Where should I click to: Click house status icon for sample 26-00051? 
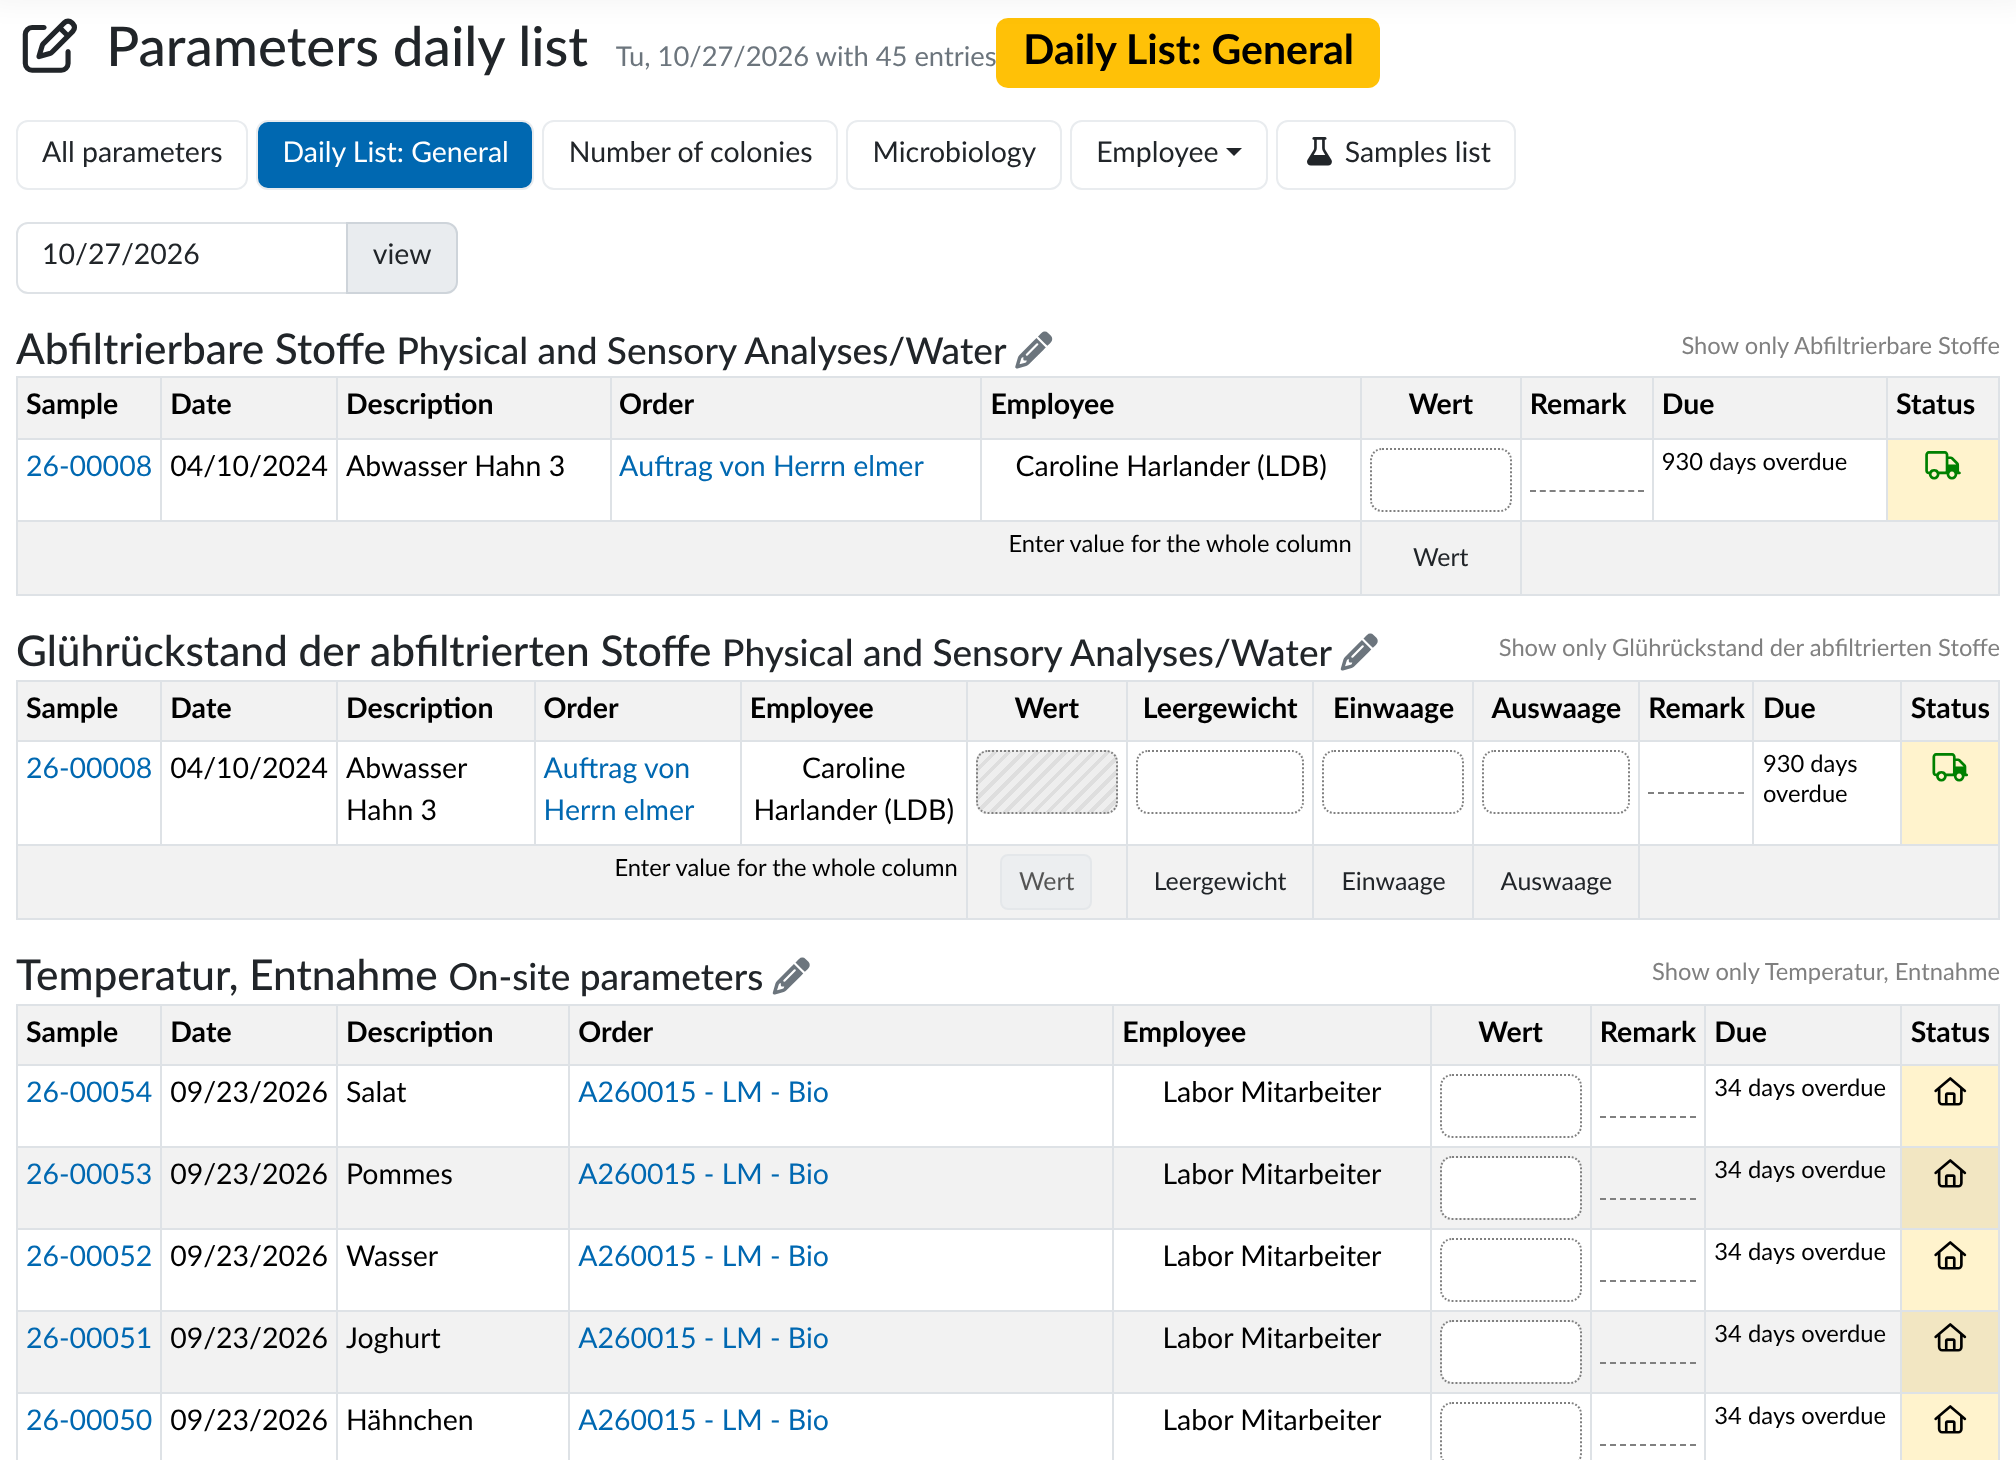click(1950, 1338)
